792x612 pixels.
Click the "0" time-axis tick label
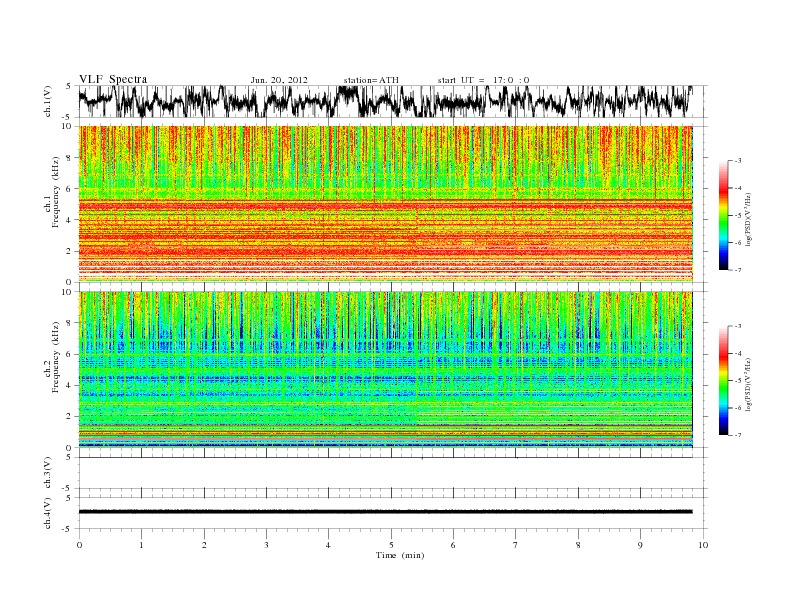click(x=79, y=545)
